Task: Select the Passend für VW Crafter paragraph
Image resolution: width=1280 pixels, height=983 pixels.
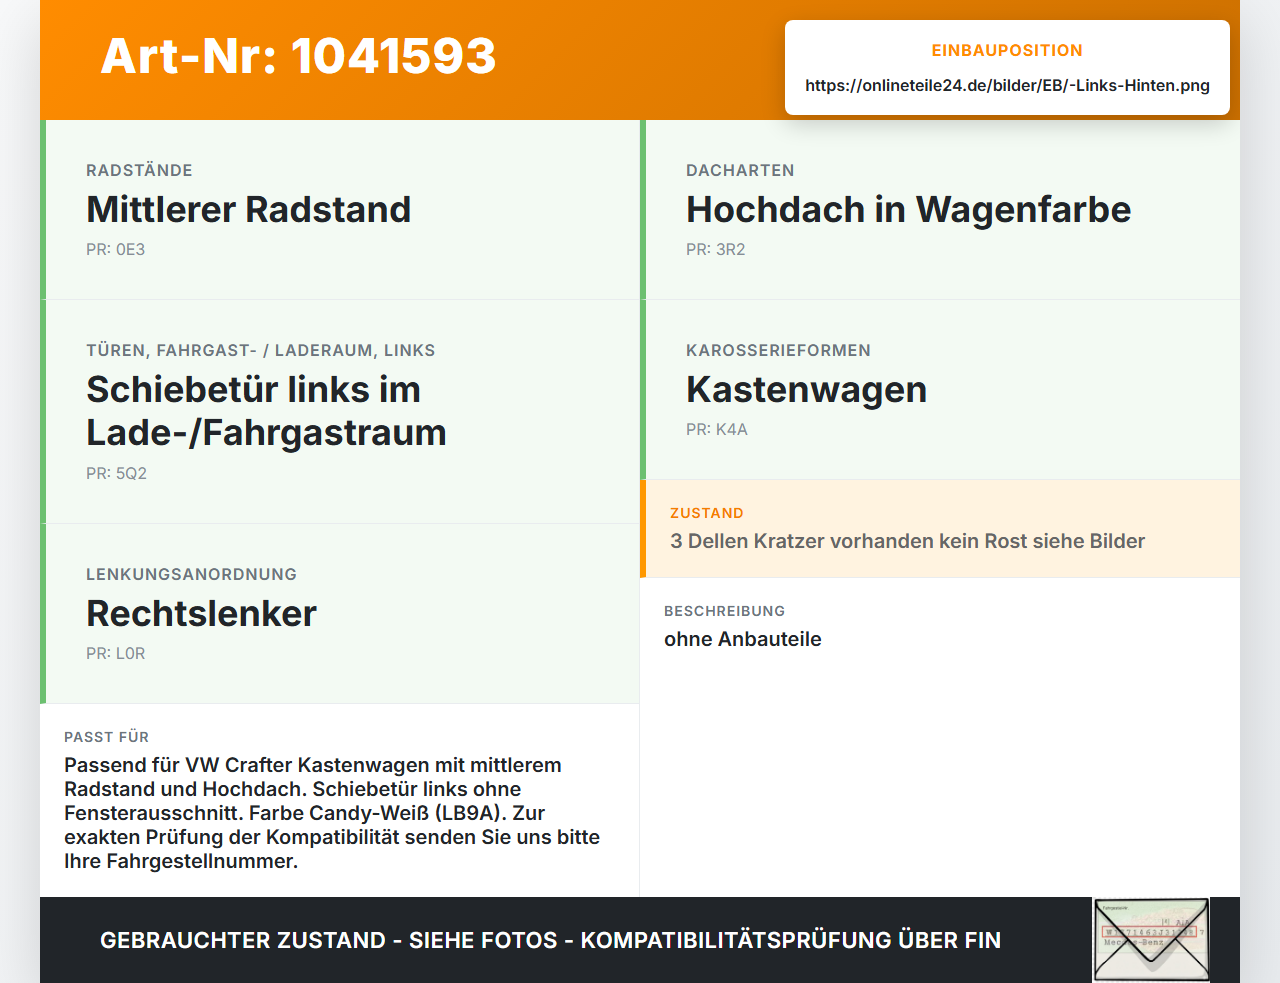Action: pyautogui.click(x=332, y=813)
